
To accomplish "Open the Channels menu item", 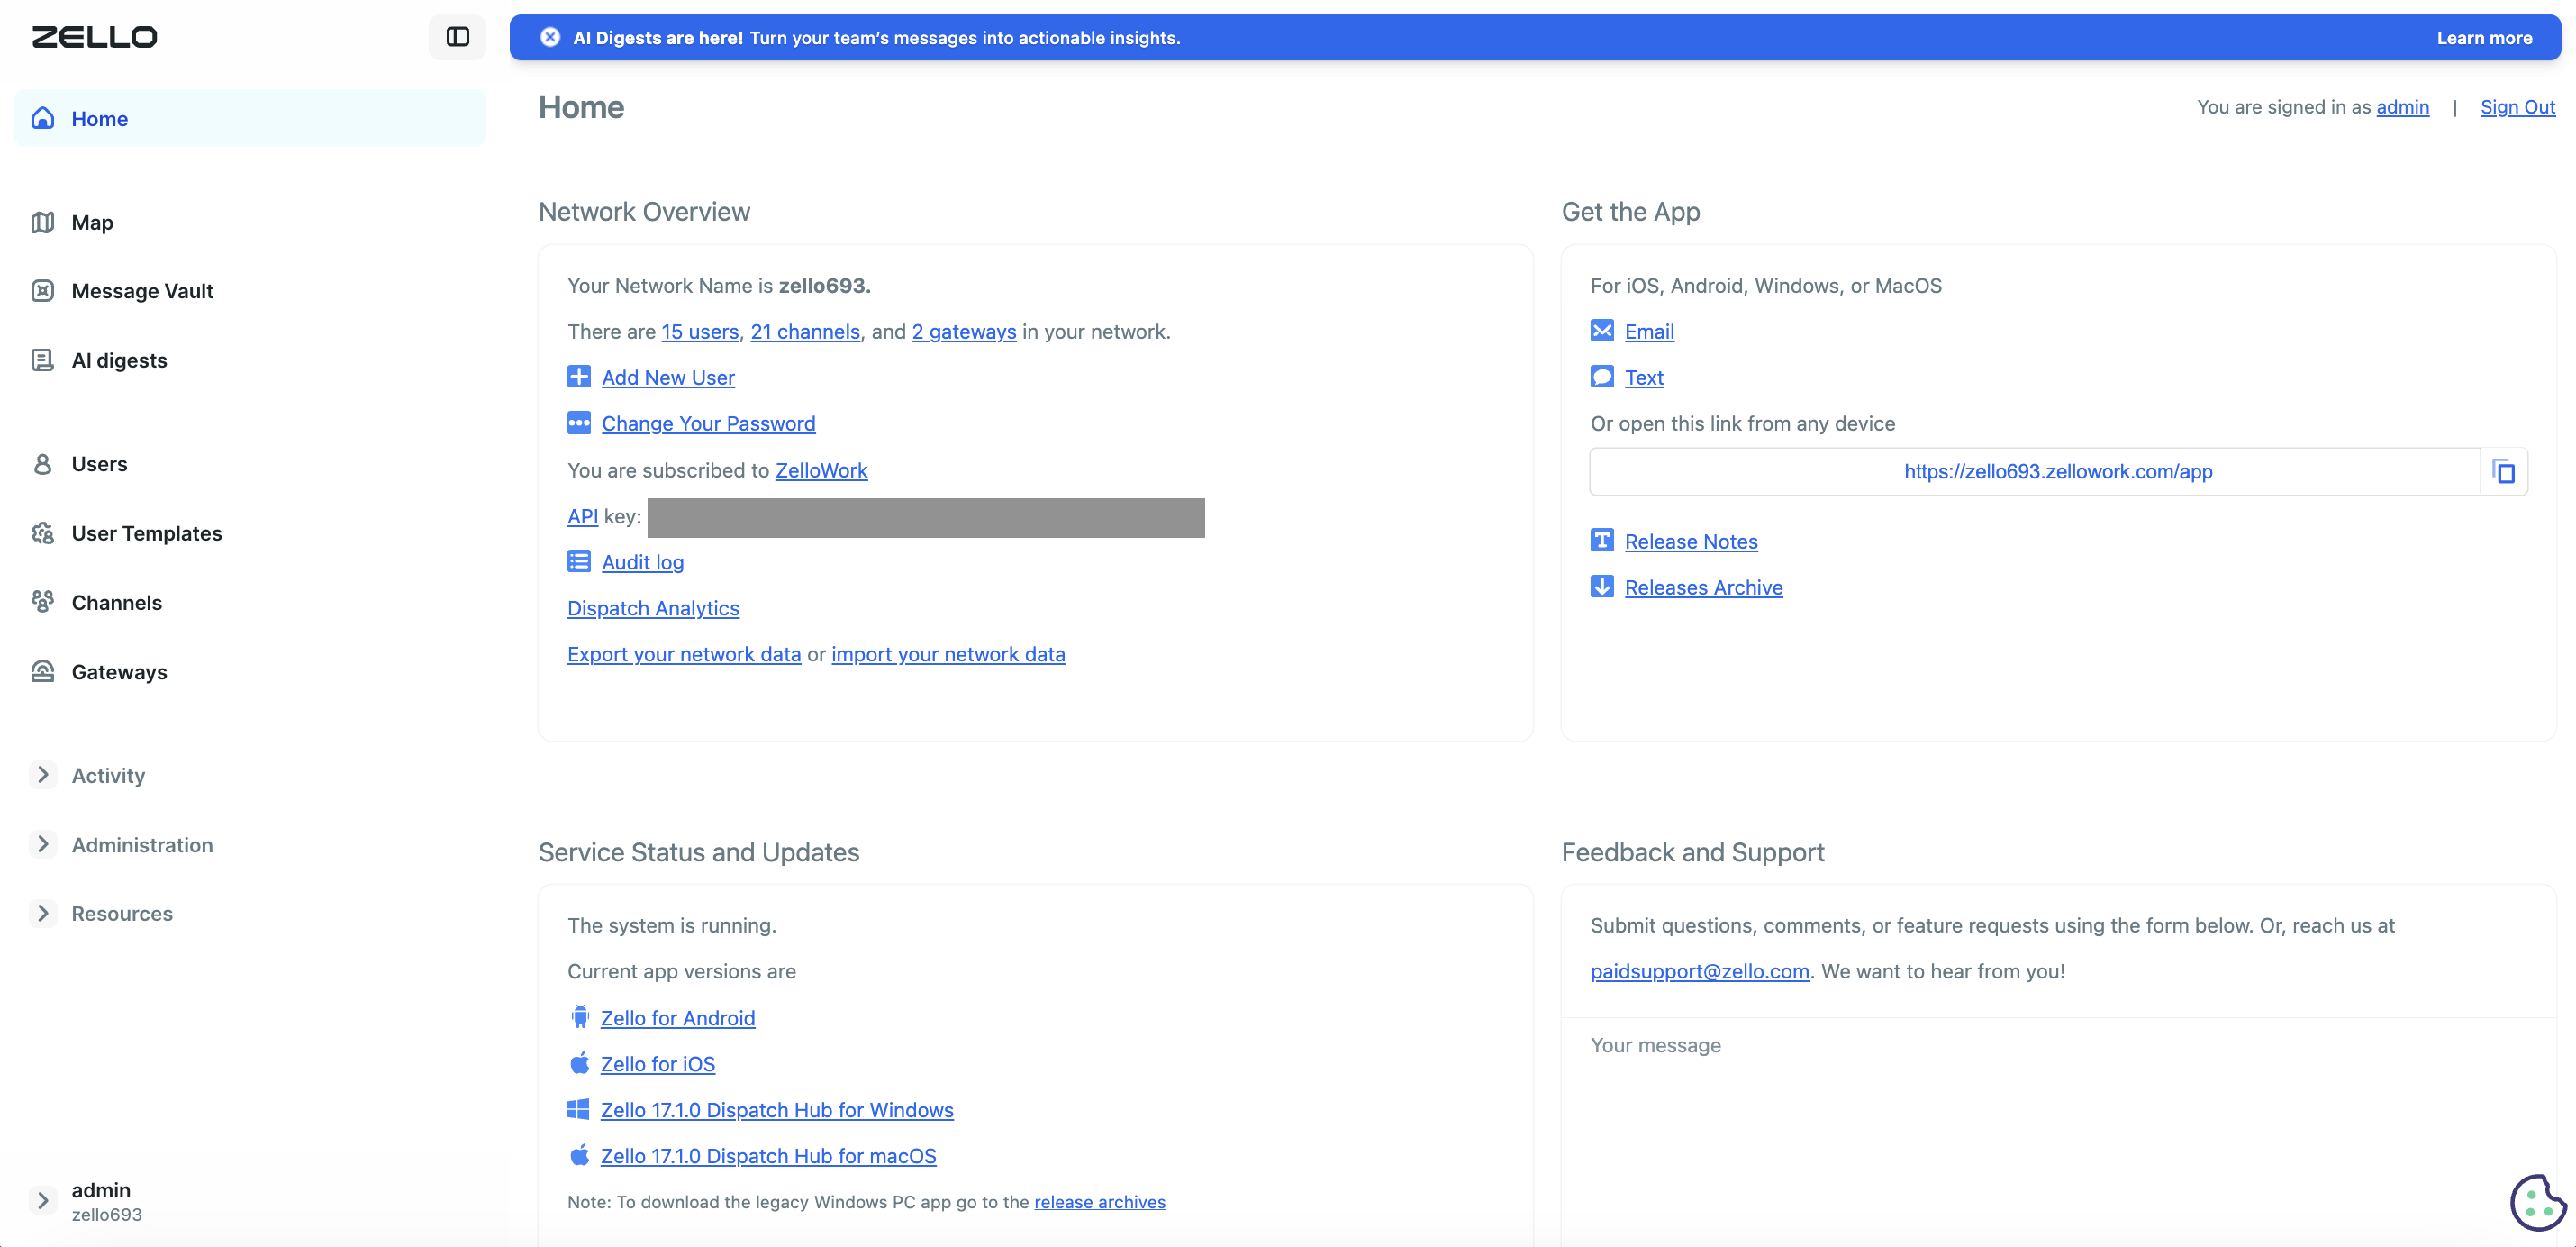I will tap(250, 602).
